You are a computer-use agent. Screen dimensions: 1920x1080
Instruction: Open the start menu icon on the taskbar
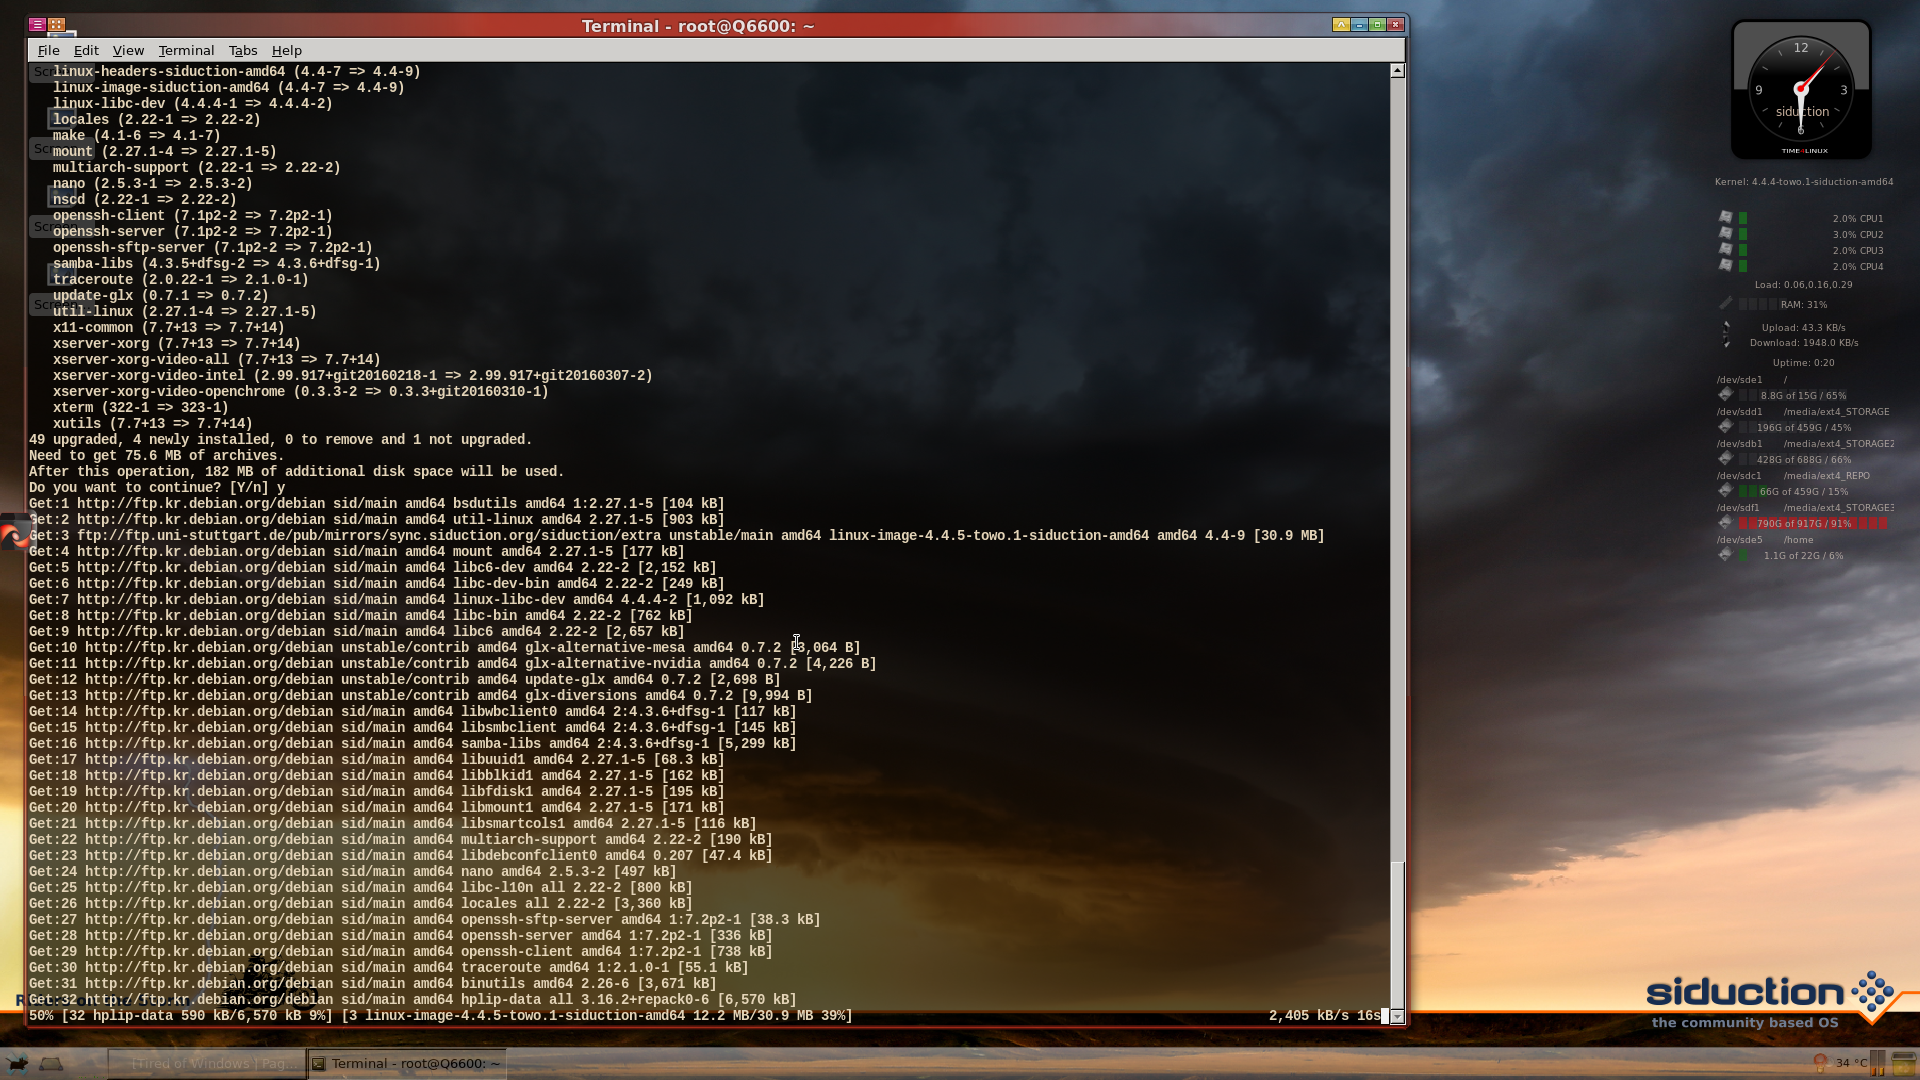(17, 1063)
